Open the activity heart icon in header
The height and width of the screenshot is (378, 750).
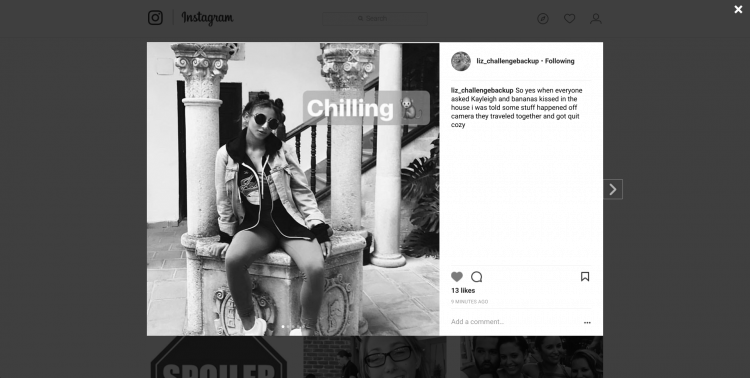click(x=569, y=19)
